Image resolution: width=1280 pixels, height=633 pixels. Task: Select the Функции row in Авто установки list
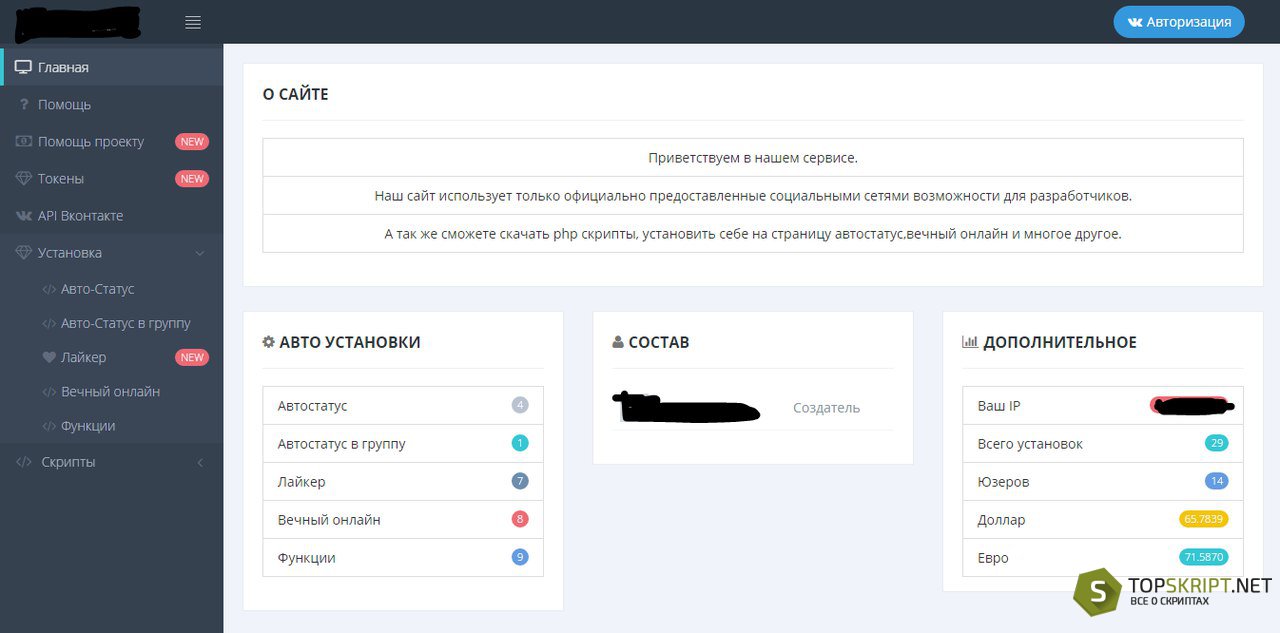(x=403, y=558)
